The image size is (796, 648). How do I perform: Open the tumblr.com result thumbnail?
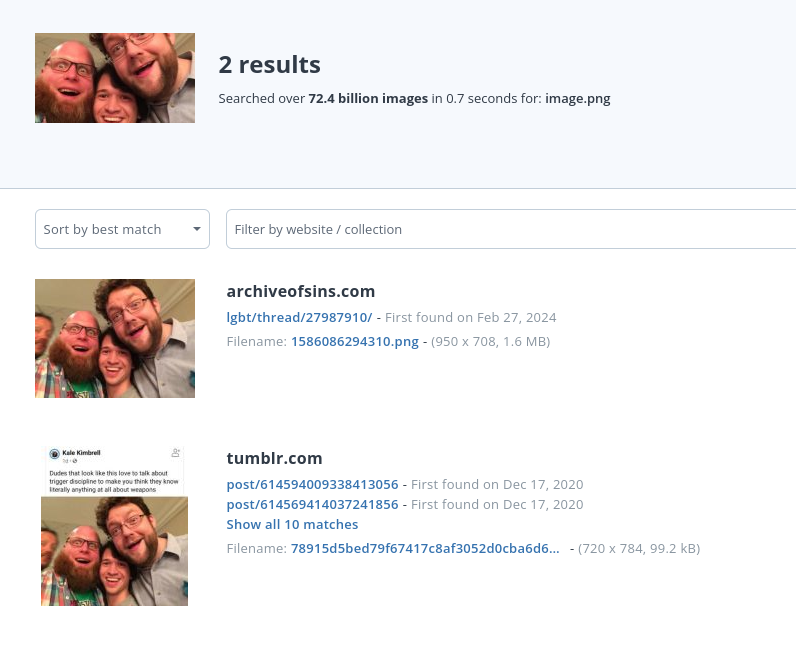click(x=115, y=526)
